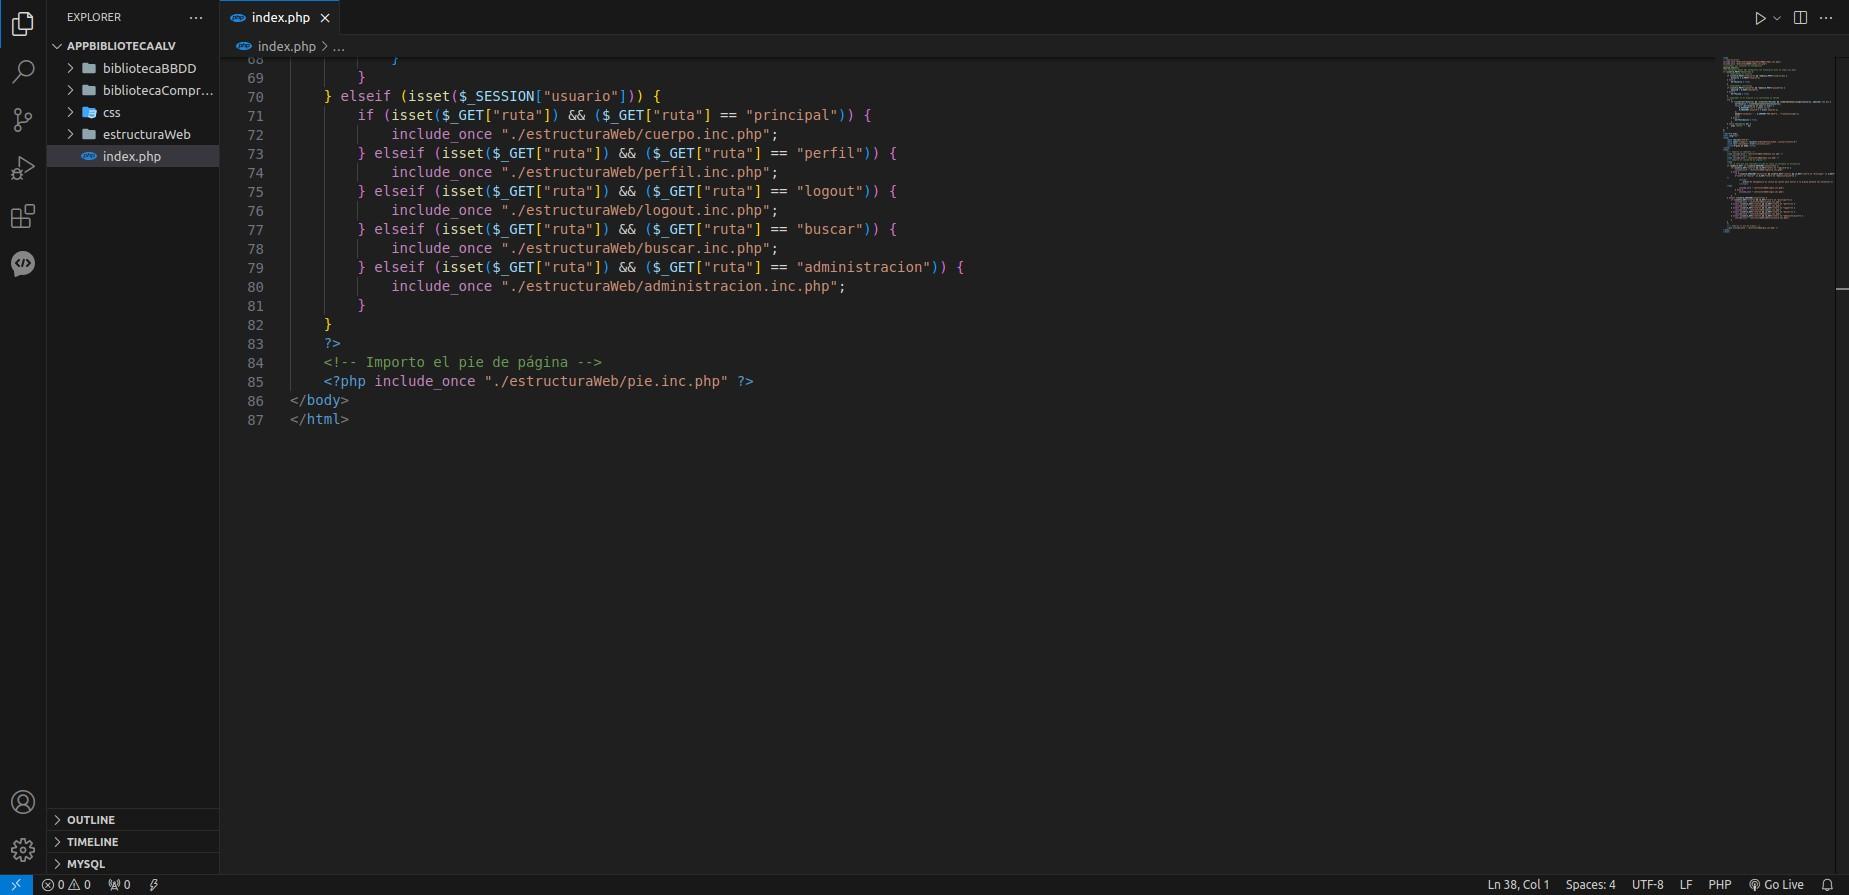Open Explorer Views and More Actions ellipsis

pyautogui.click(x=196, y=18)
